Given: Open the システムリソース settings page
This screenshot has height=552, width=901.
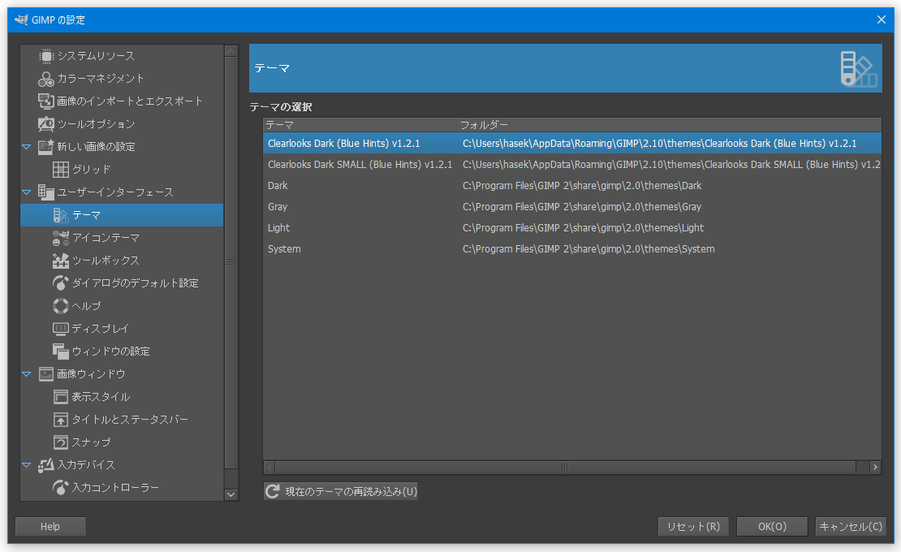Looking at the screenshot, I should (122, 56).
